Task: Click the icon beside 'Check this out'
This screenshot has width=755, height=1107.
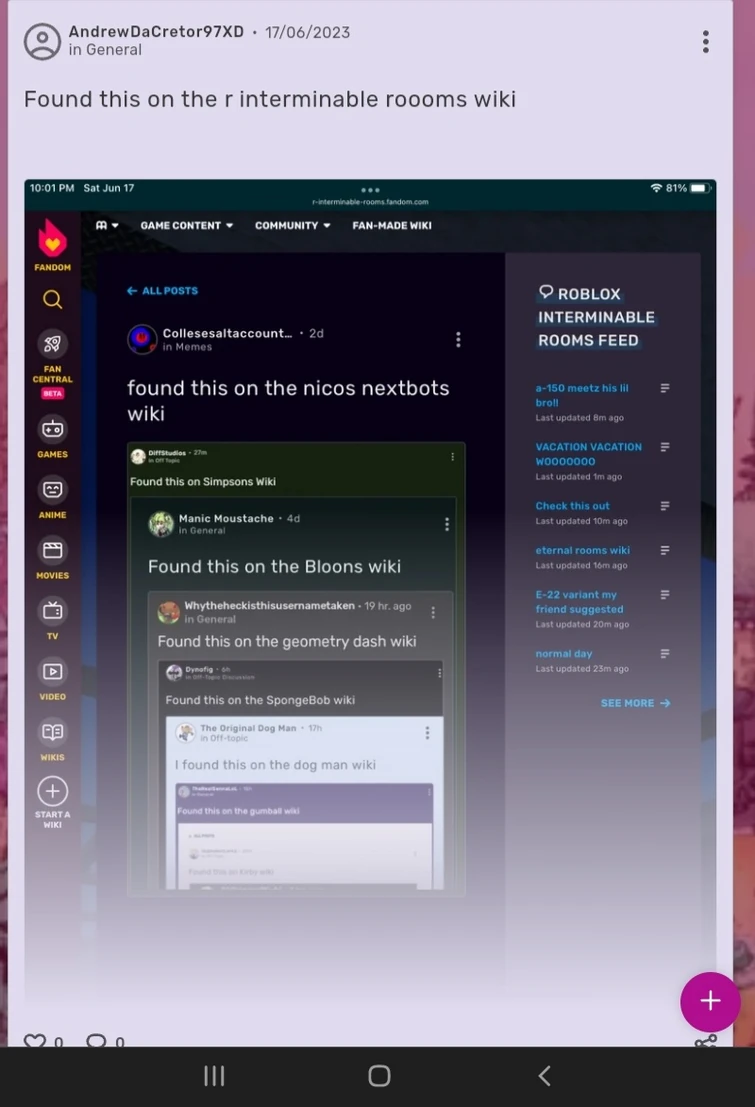Action: [665, 505]
